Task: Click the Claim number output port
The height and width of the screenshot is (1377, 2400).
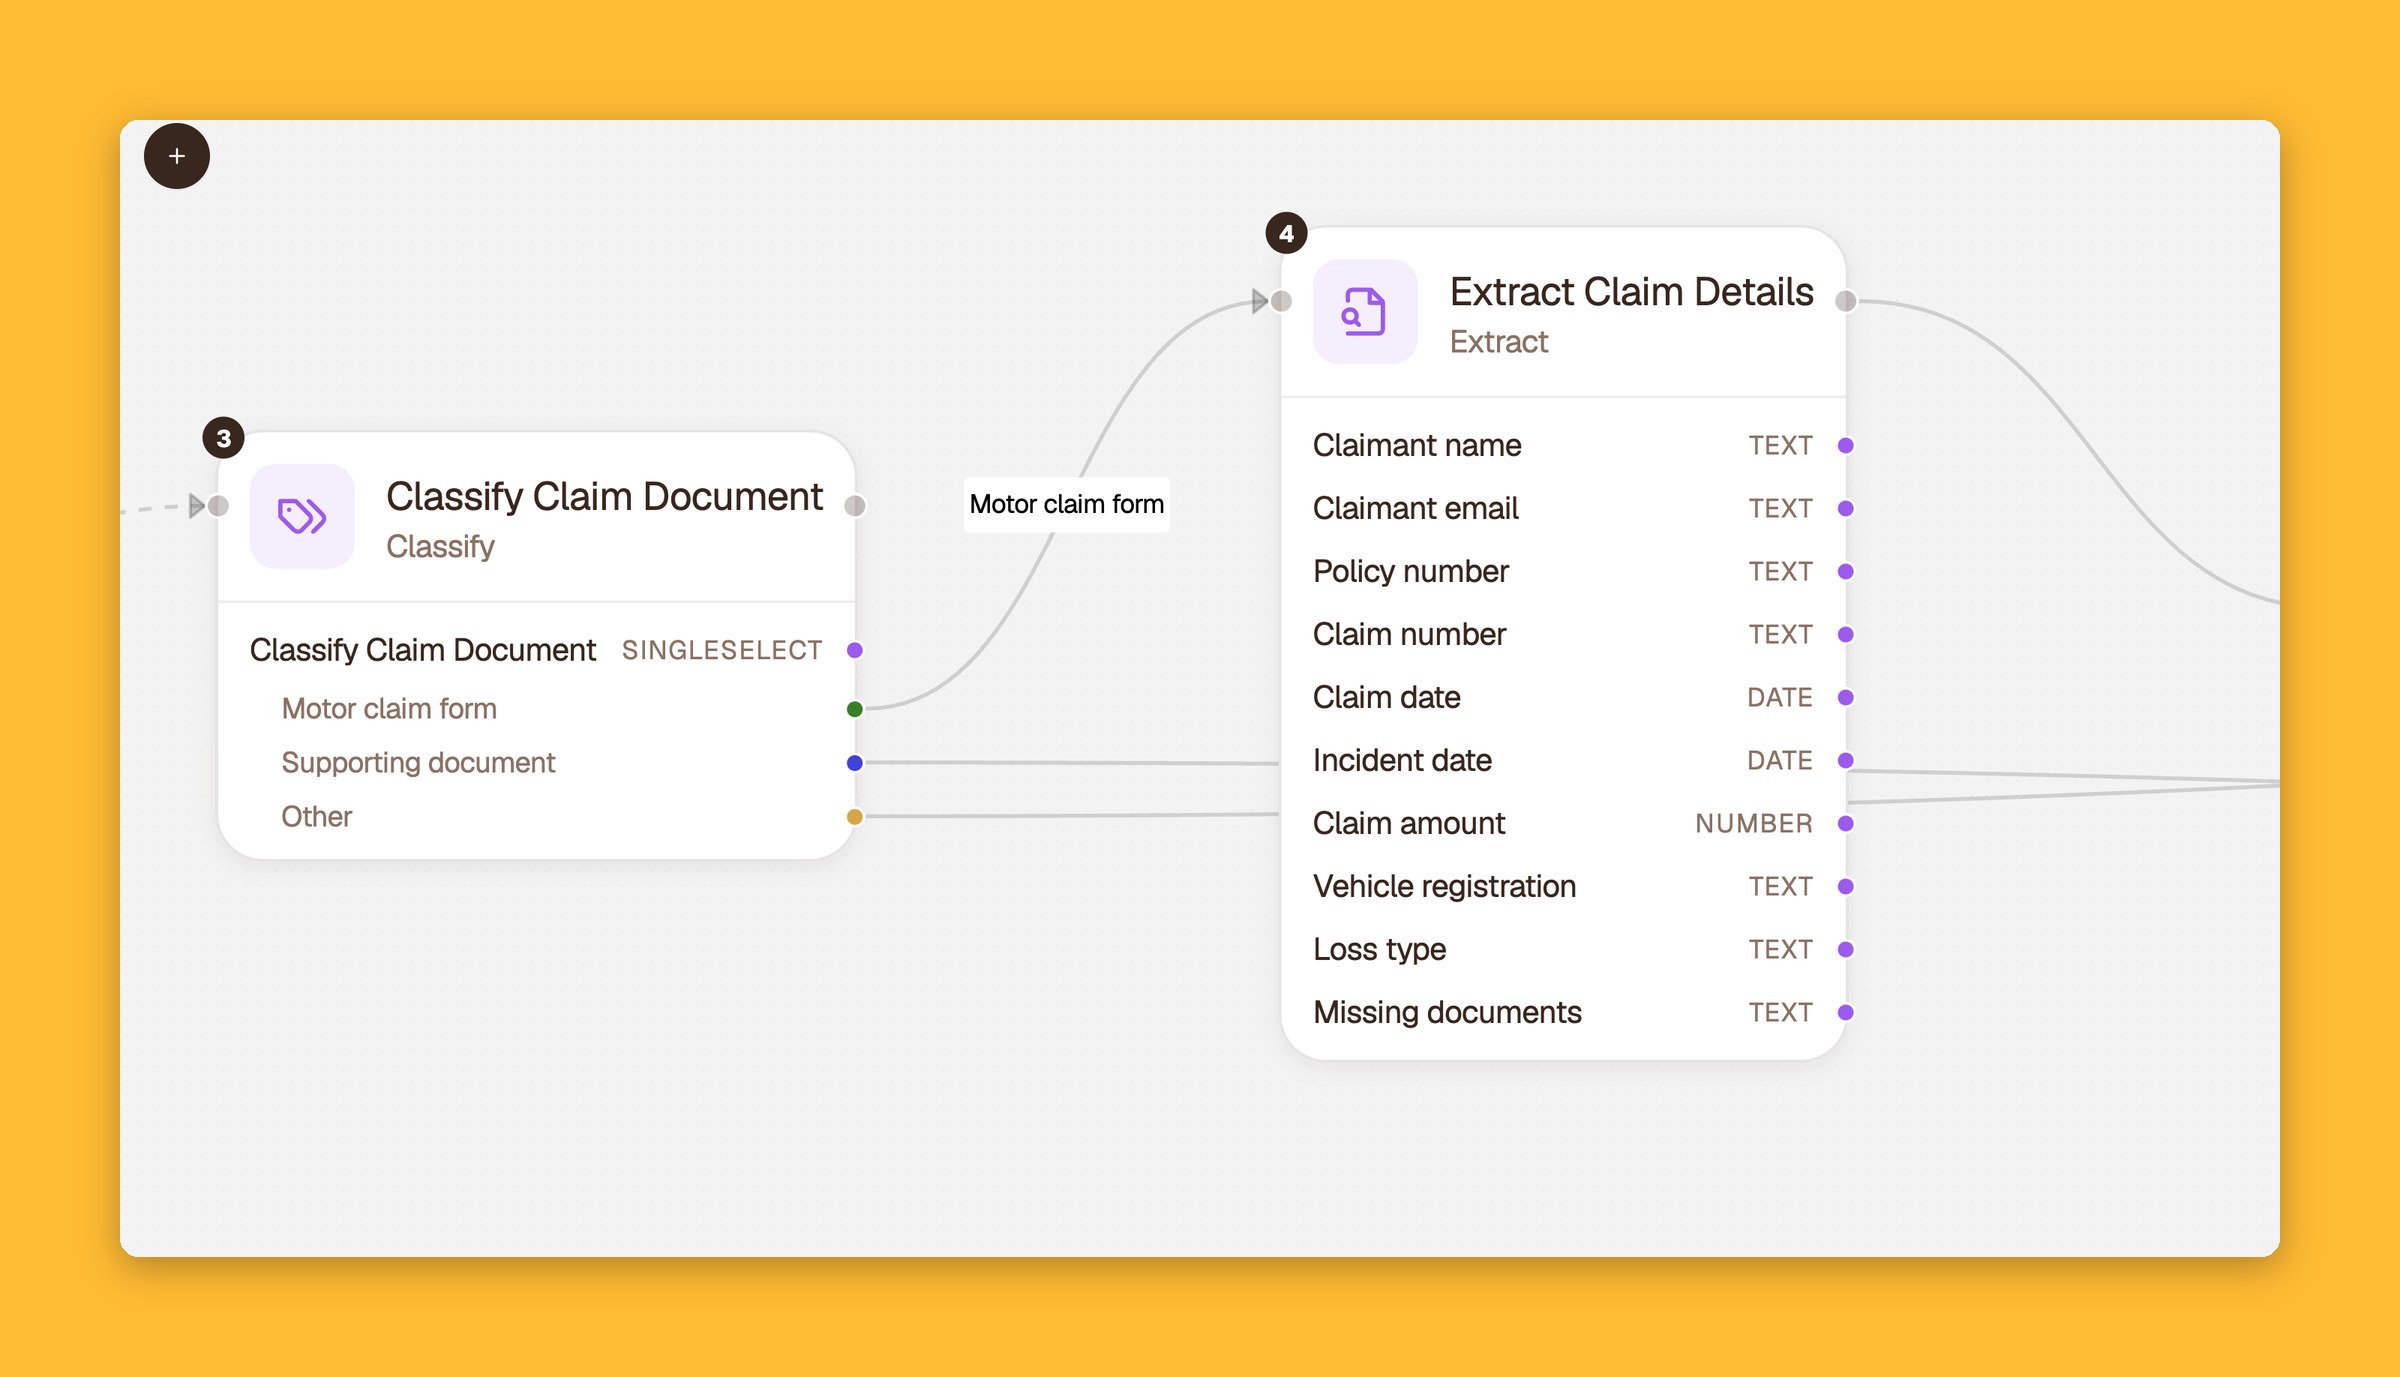Action: click(1846, 634)
